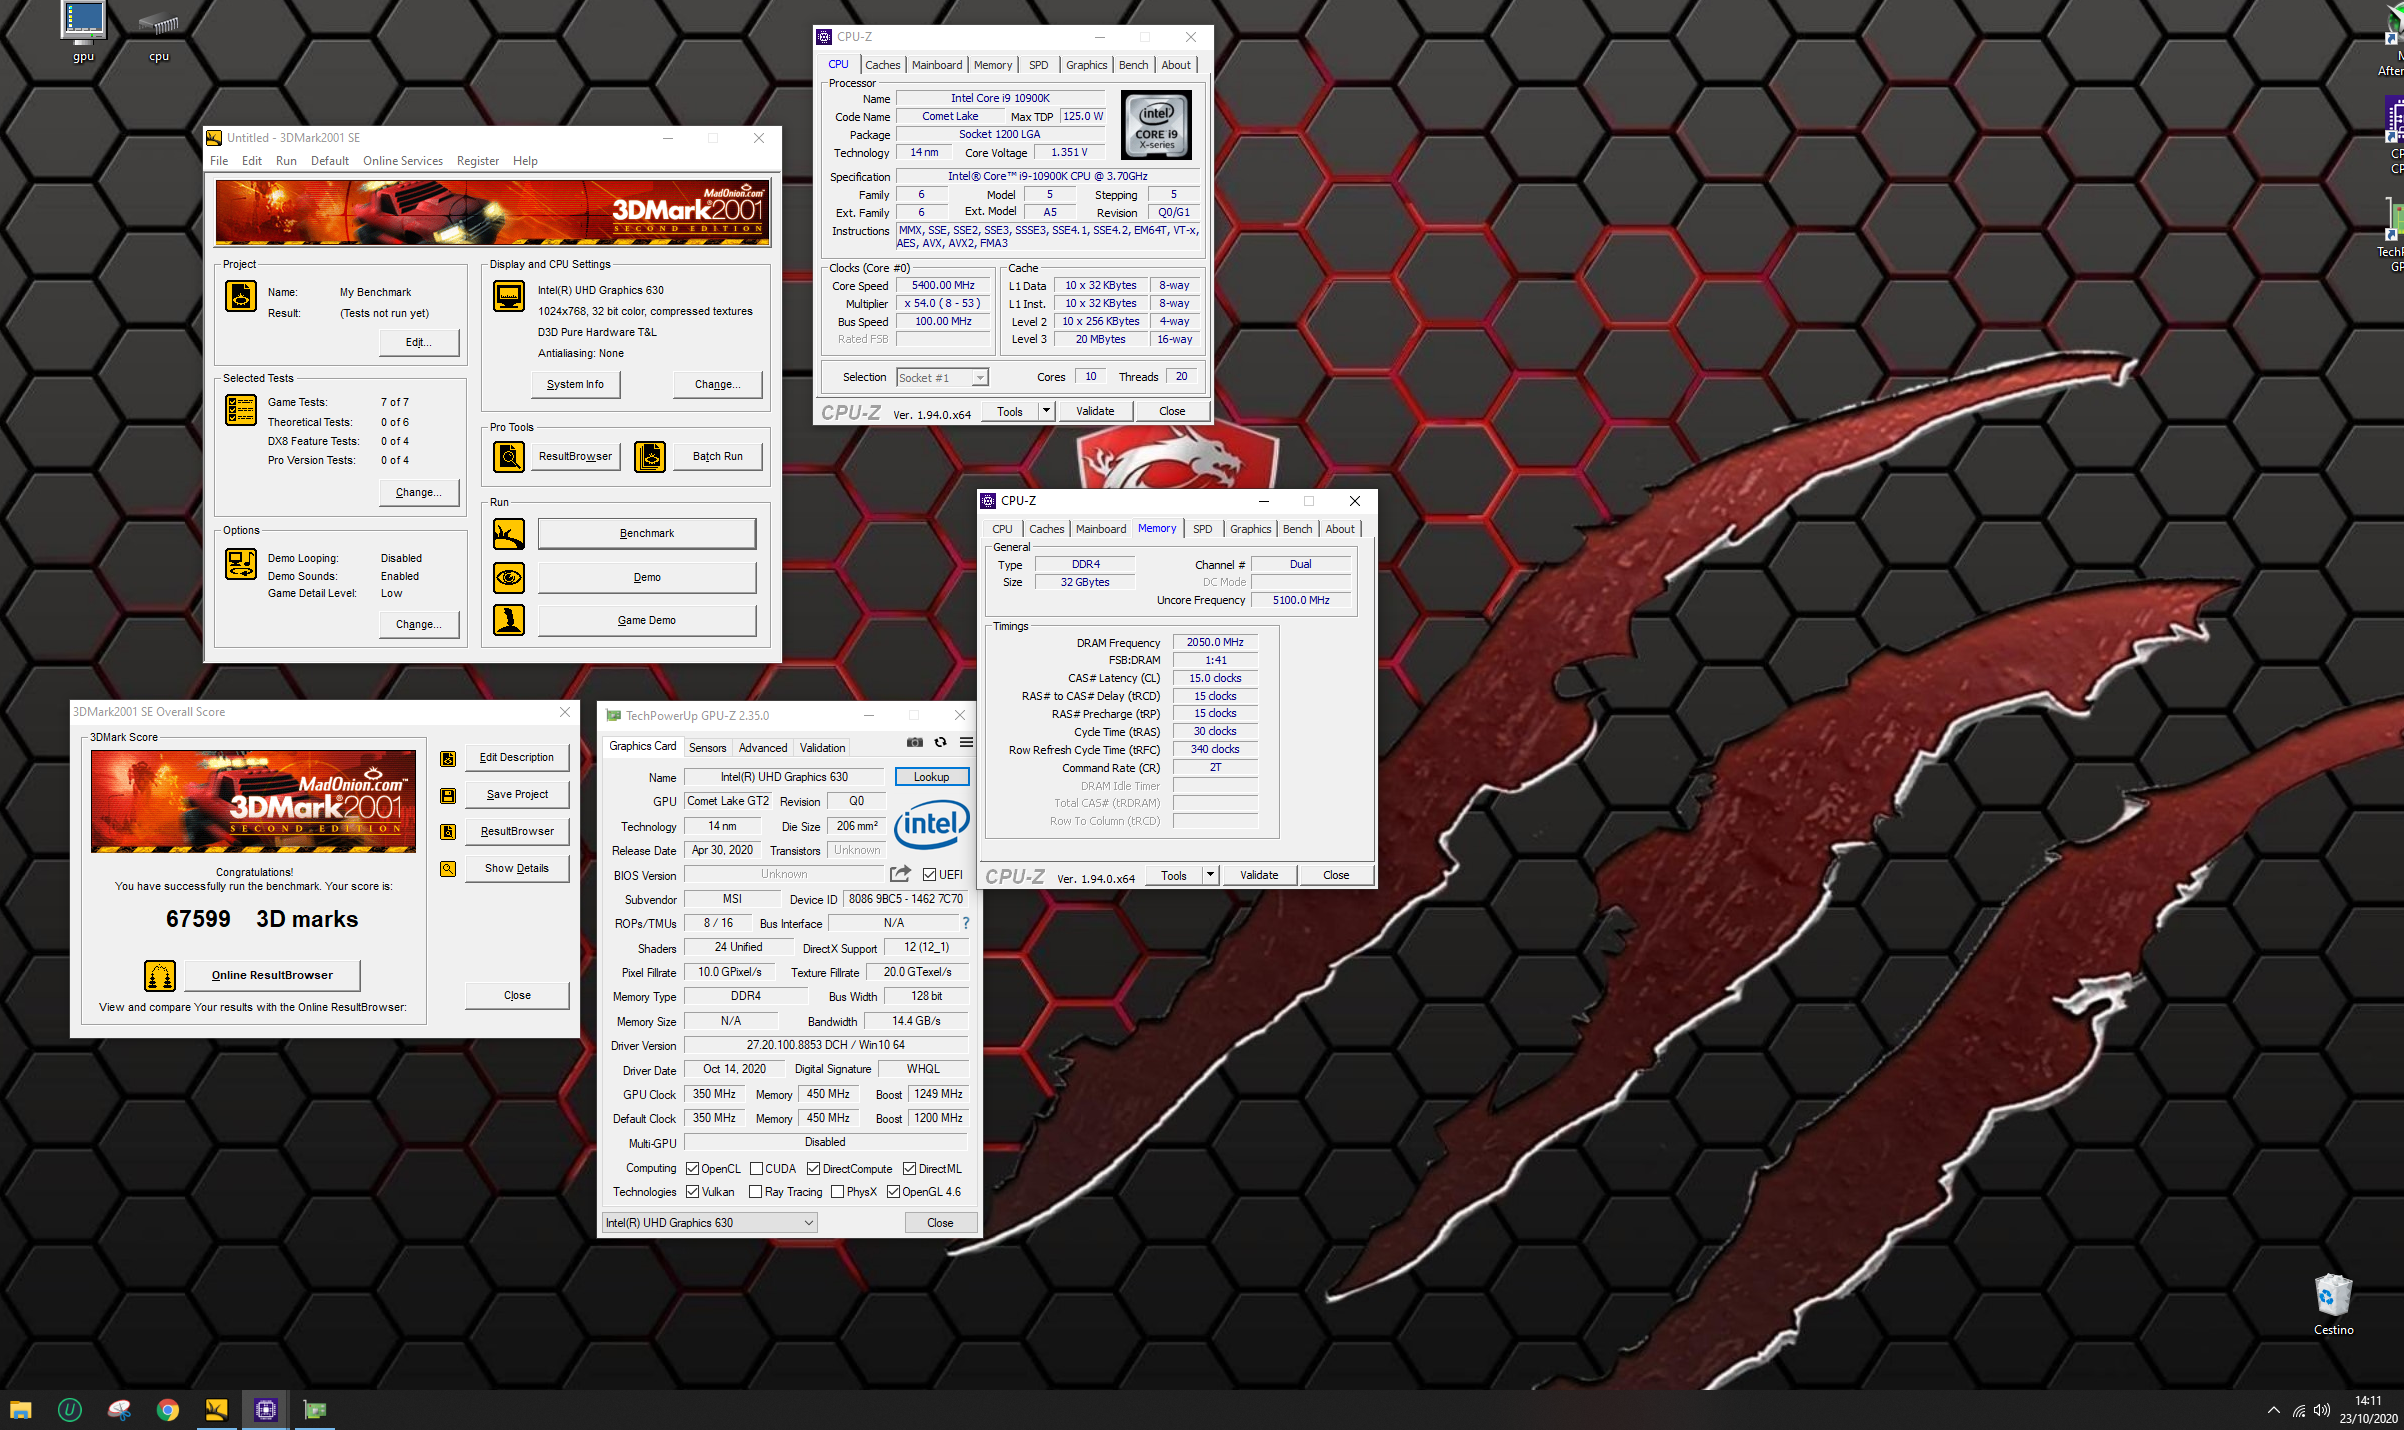The width and height of the screenshot is (2404, 1430).
Task: Toggle the Vulkan checkbox
Action: [x=692, y=1192]
